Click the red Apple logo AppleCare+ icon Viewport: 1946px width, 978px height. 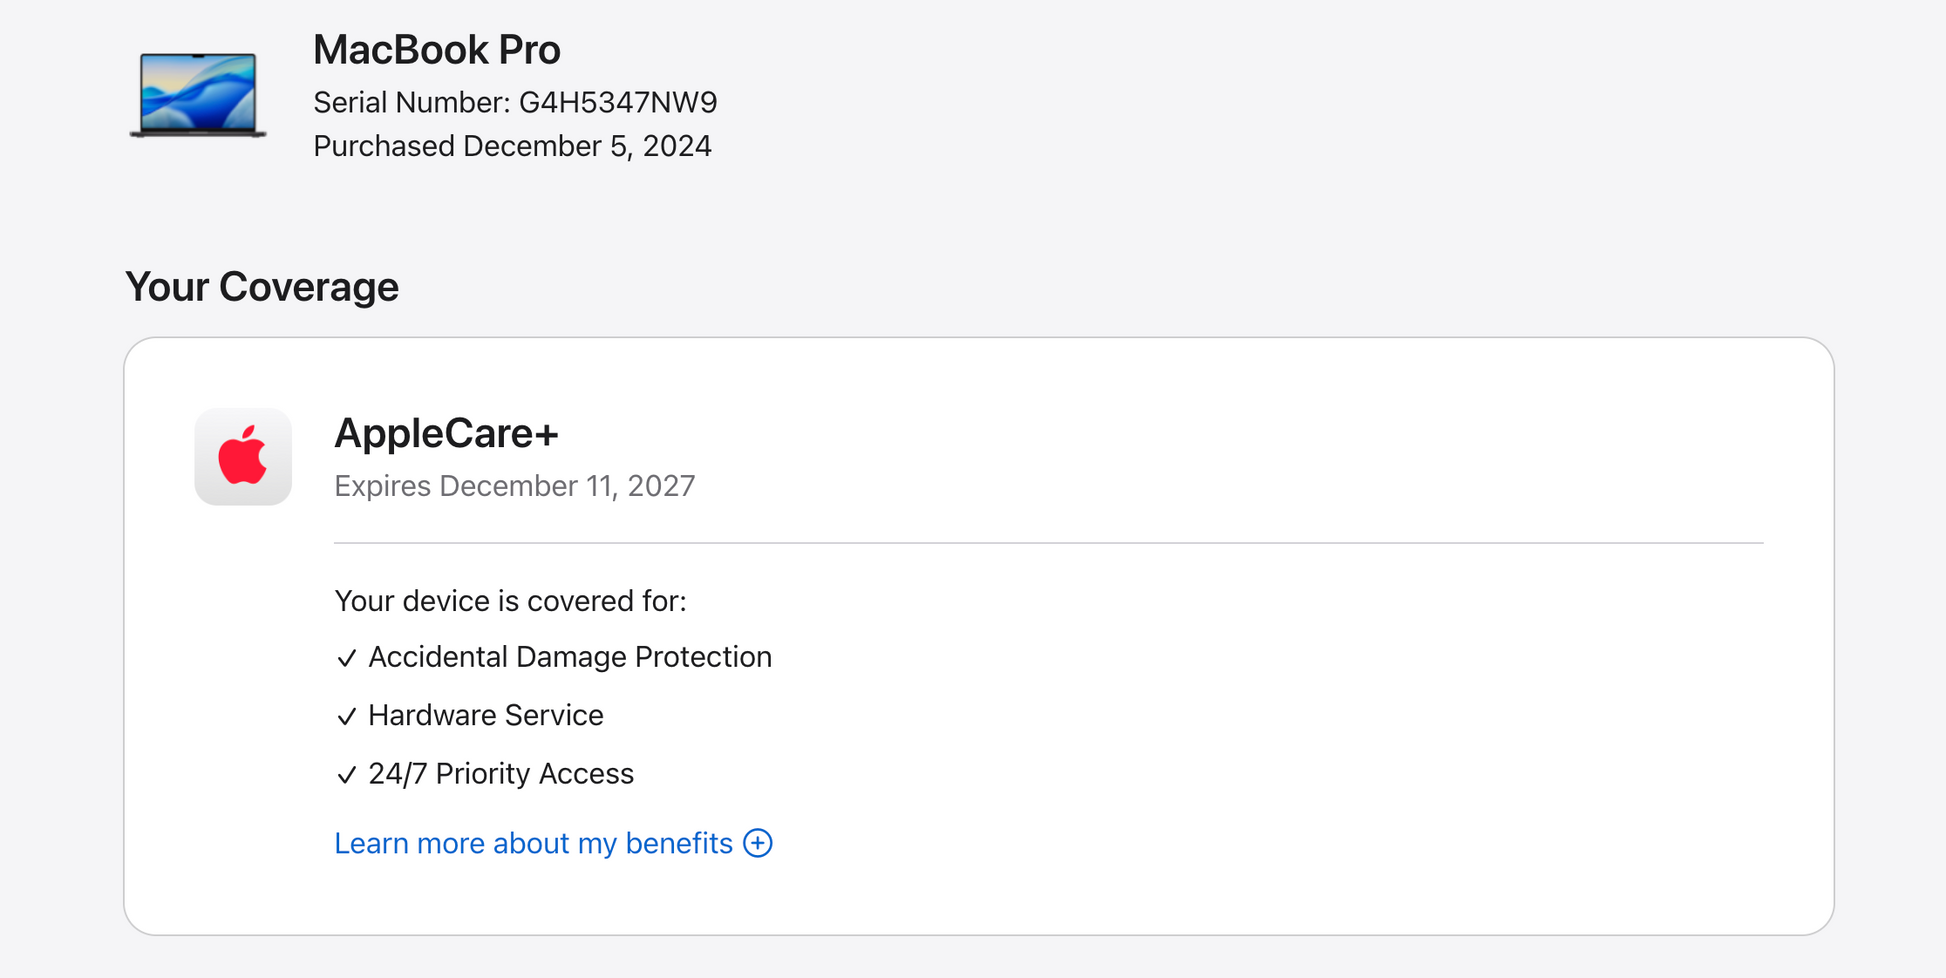point(243,456)
